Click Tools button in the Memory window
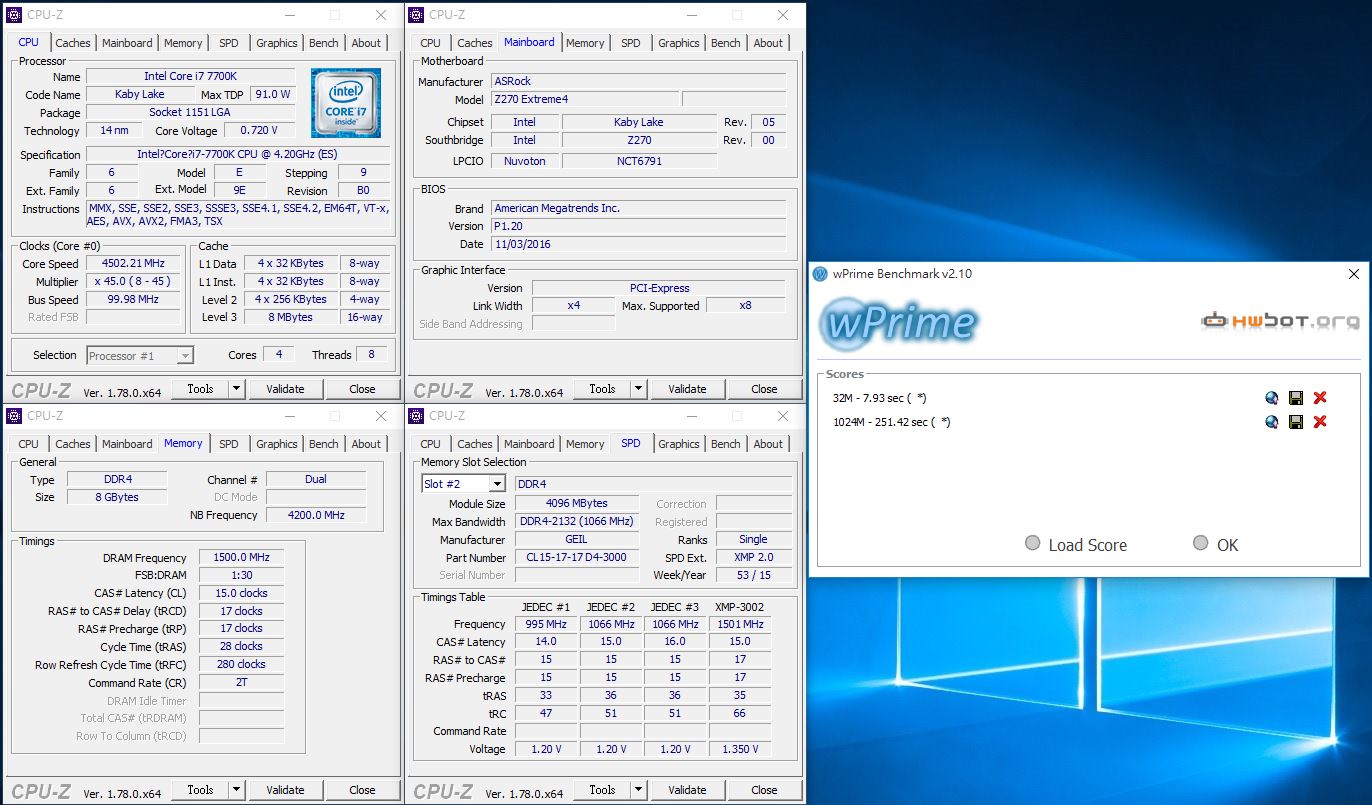1372x805 pixels. point(200,790)
